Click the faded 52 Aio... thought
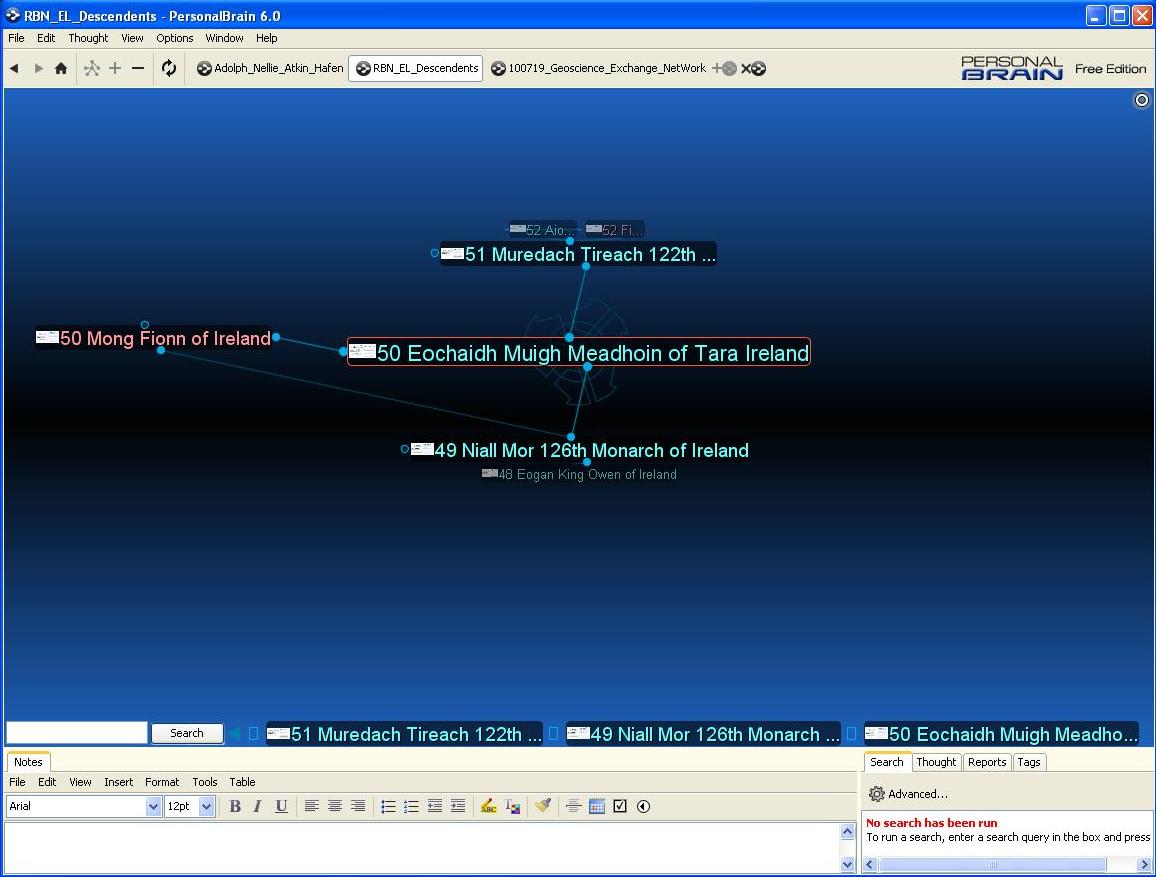 pos(542,230)
